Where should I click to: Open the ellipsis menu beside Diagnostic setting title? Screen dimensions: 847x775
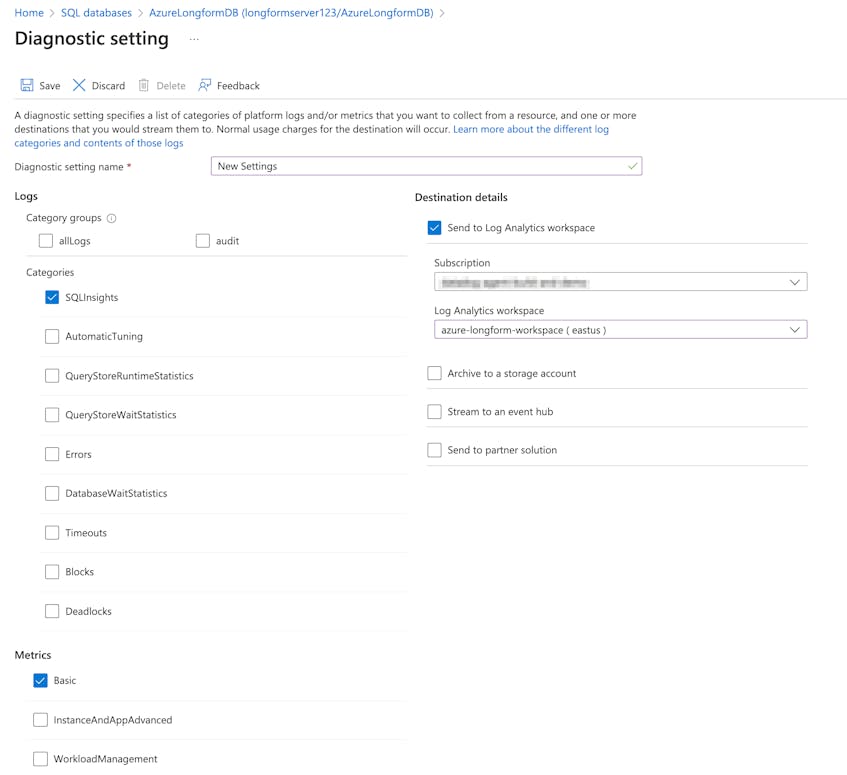click(194, 39)
